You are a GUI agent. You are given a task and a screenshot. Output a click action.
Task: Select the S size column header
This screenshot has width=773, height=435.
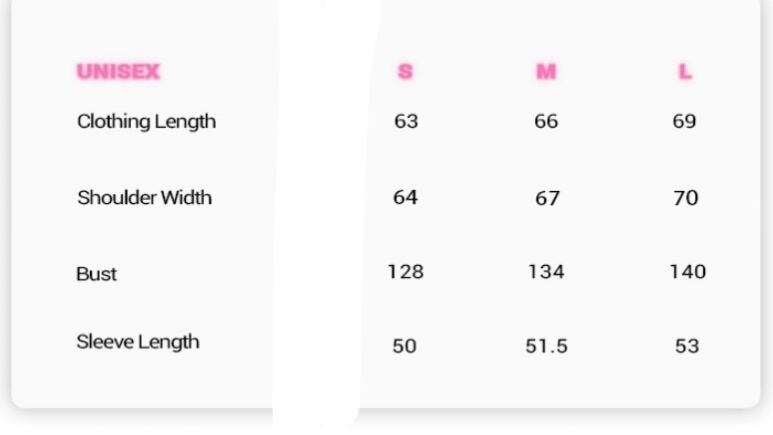click(x=405, y=72)
